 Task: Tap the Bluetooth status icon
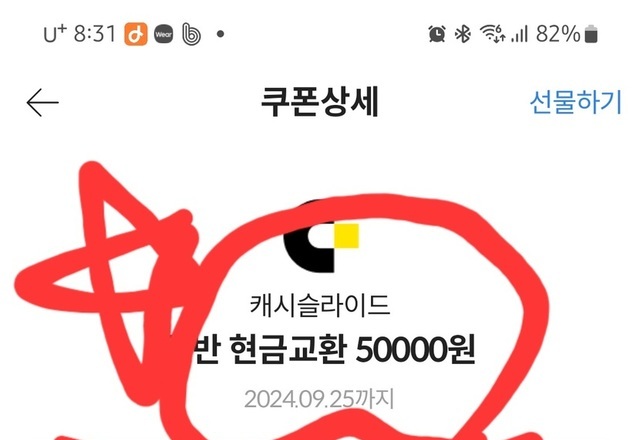[x=463, y=34]
